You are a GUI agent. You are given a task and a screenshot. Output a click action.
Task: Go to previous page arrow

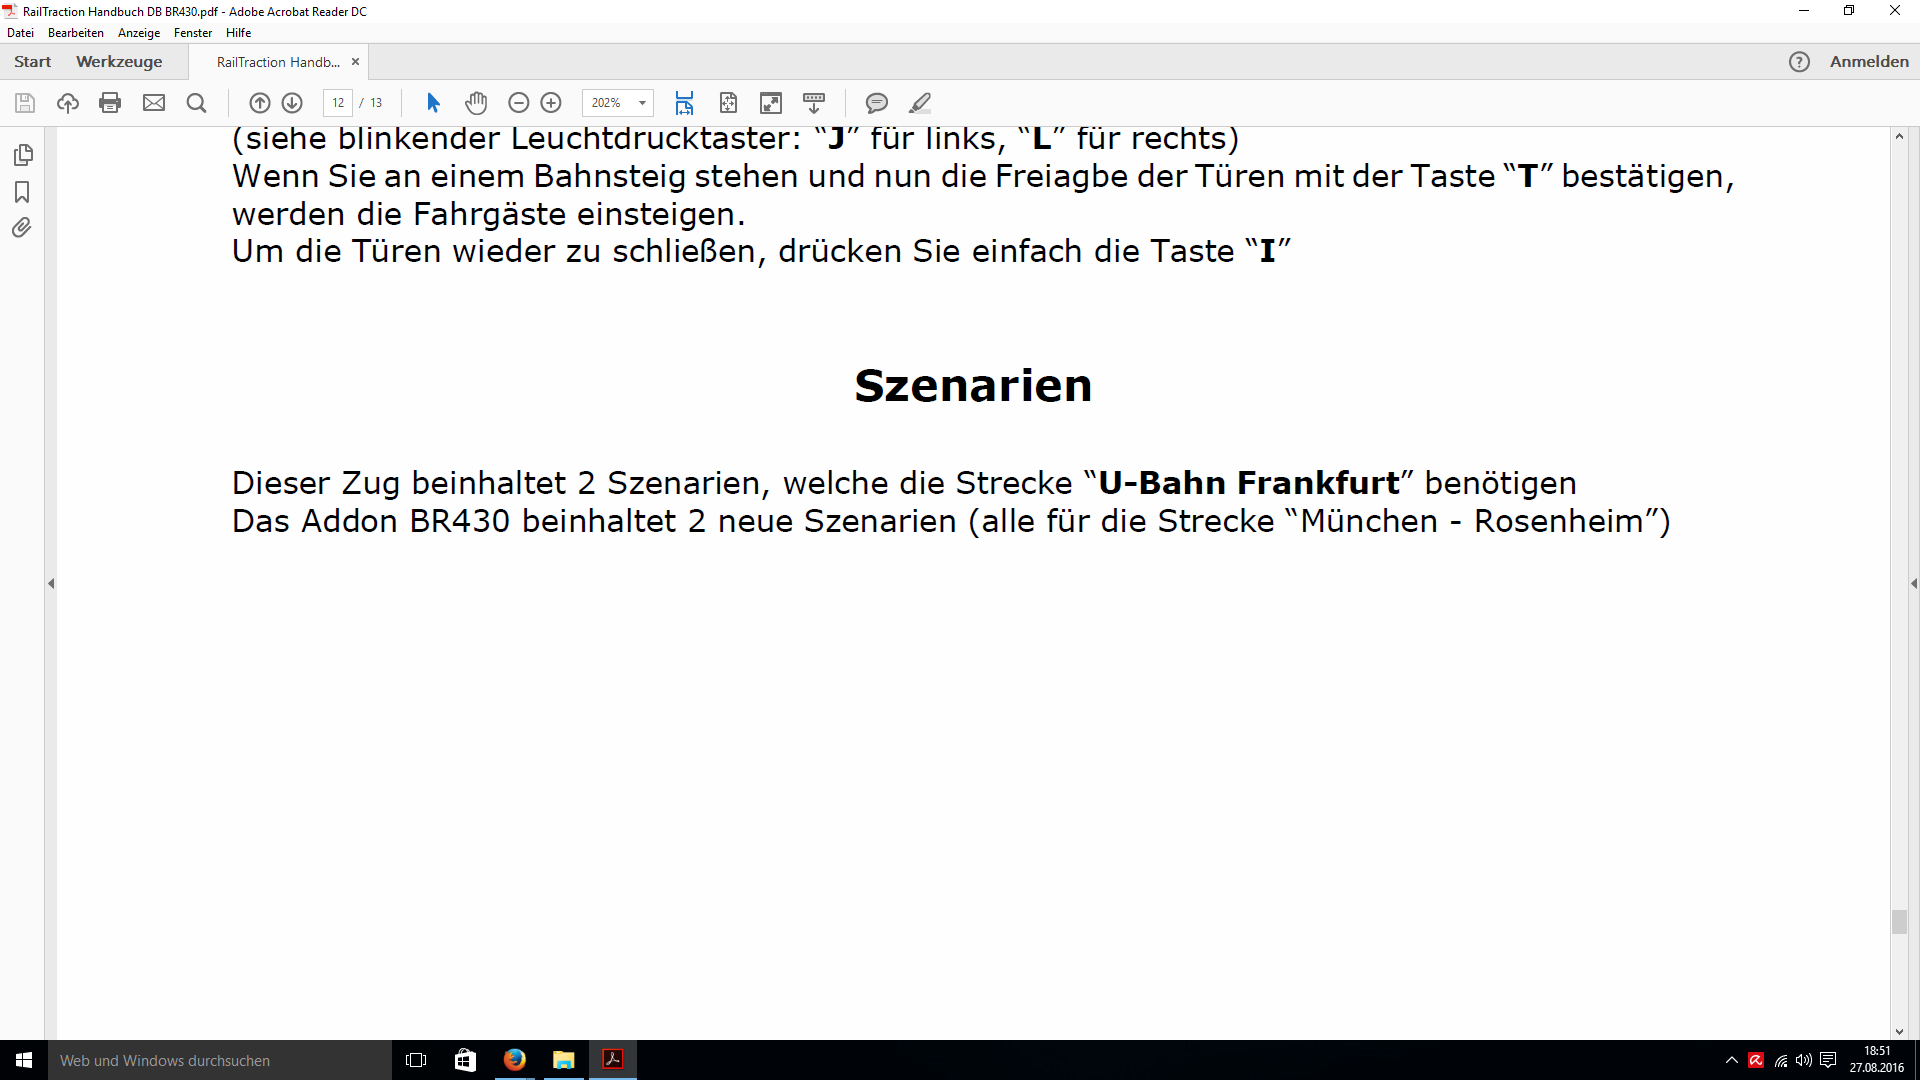pos(260,103)
